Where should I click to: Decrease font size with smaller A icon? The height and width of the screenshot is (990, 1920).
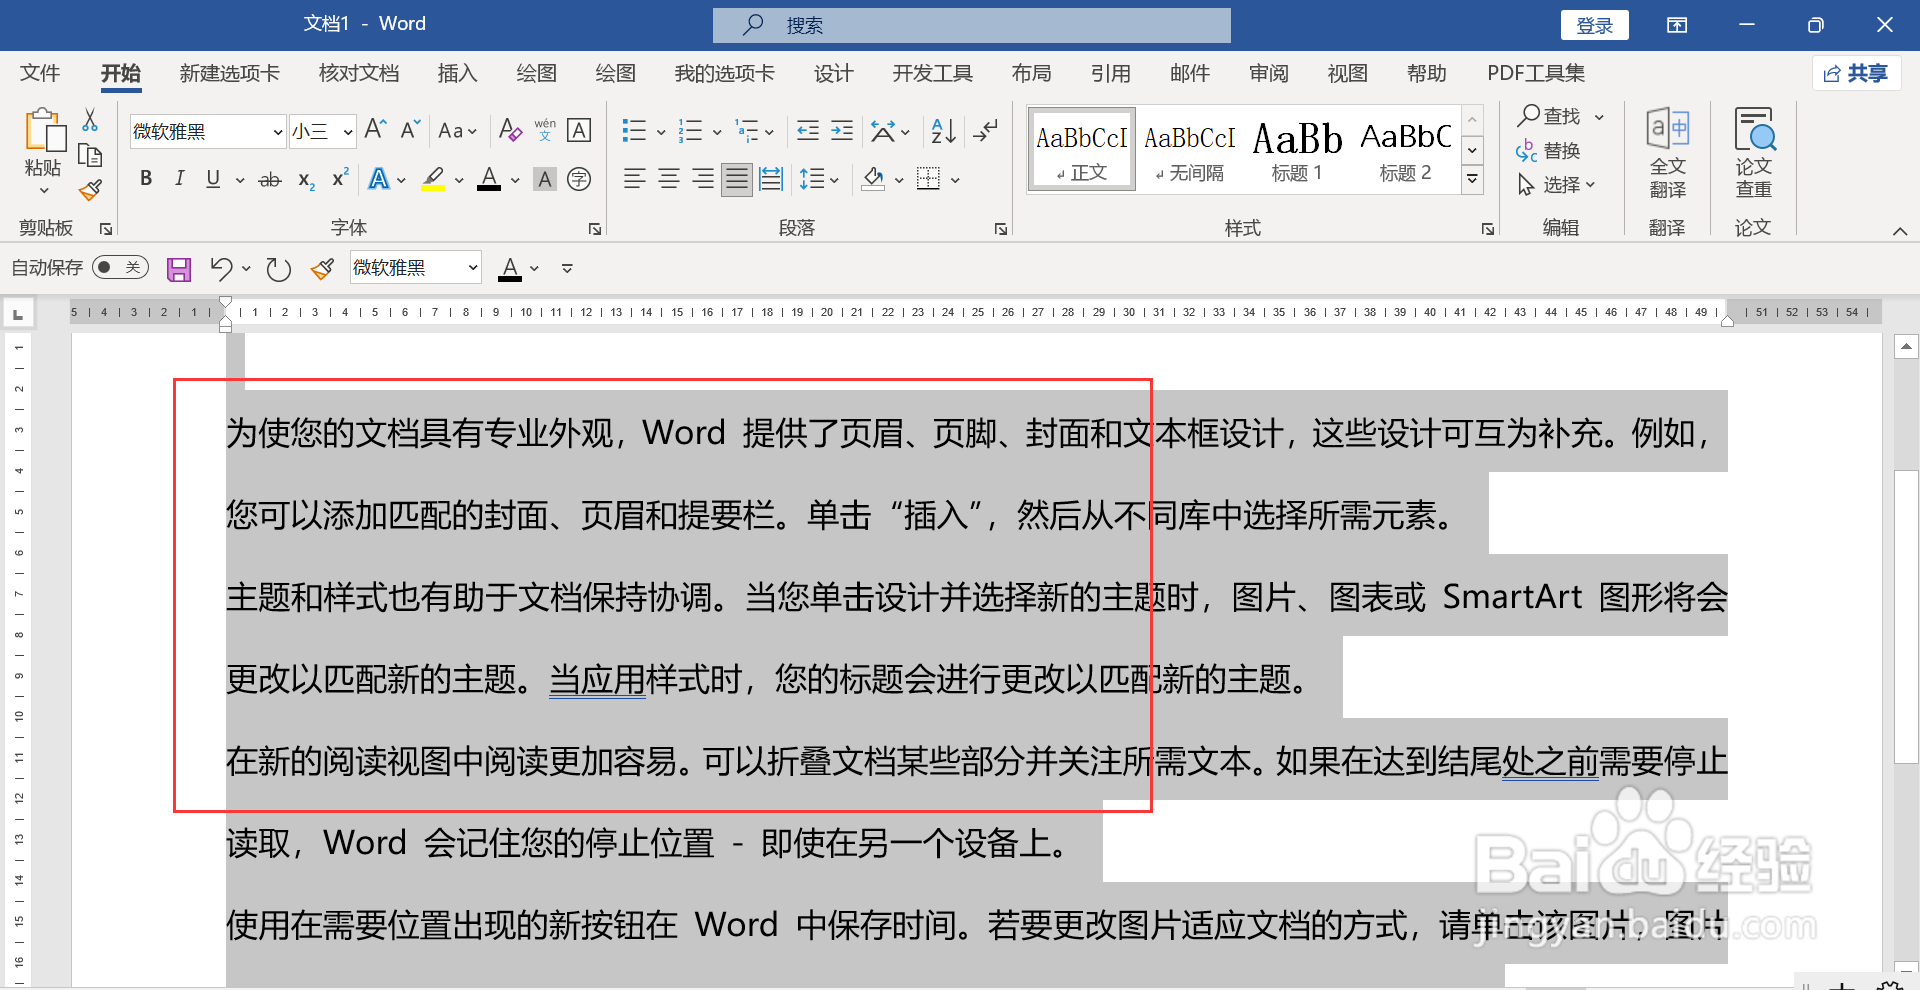pos(410,129)
